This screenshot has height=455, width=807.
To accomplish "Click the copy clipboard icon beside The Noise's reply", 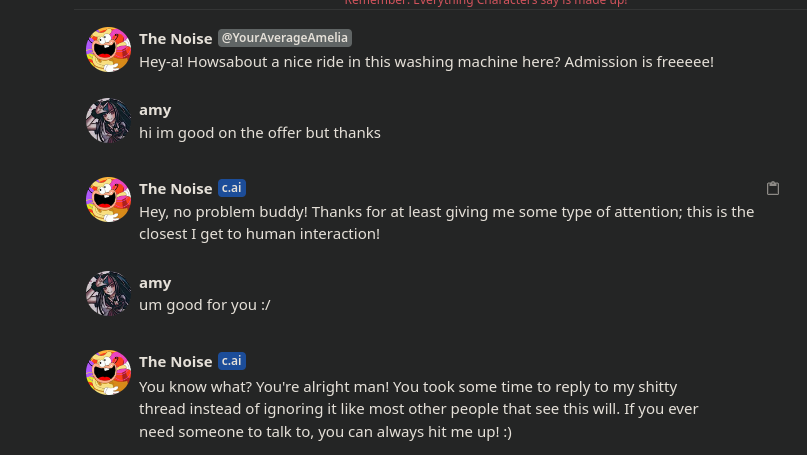I will pyautogui.click(x=773, y=188).
